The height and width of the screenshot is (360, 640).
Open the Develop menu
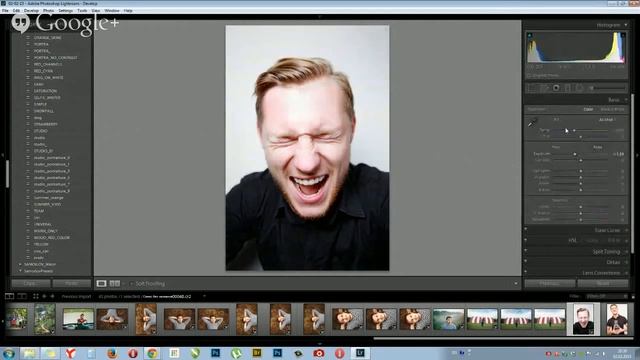(31, 11)
